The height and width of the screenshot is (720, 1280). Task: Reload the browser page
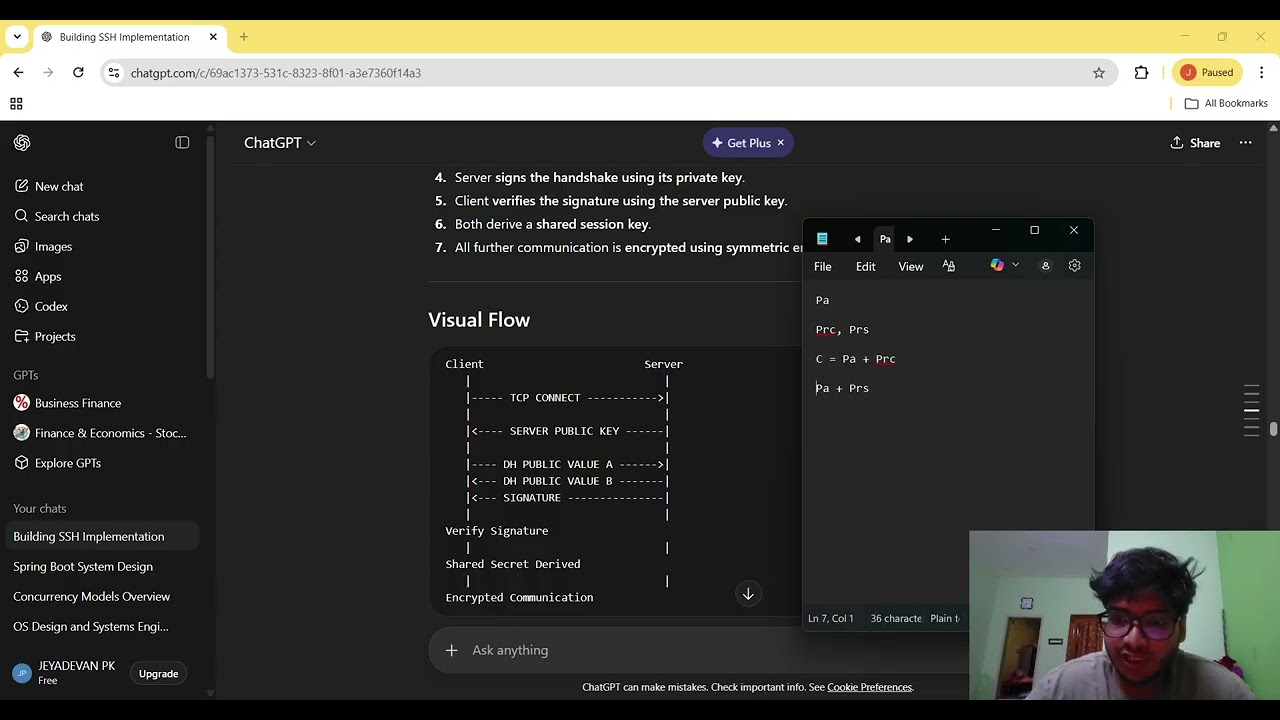tap(78, 73)
